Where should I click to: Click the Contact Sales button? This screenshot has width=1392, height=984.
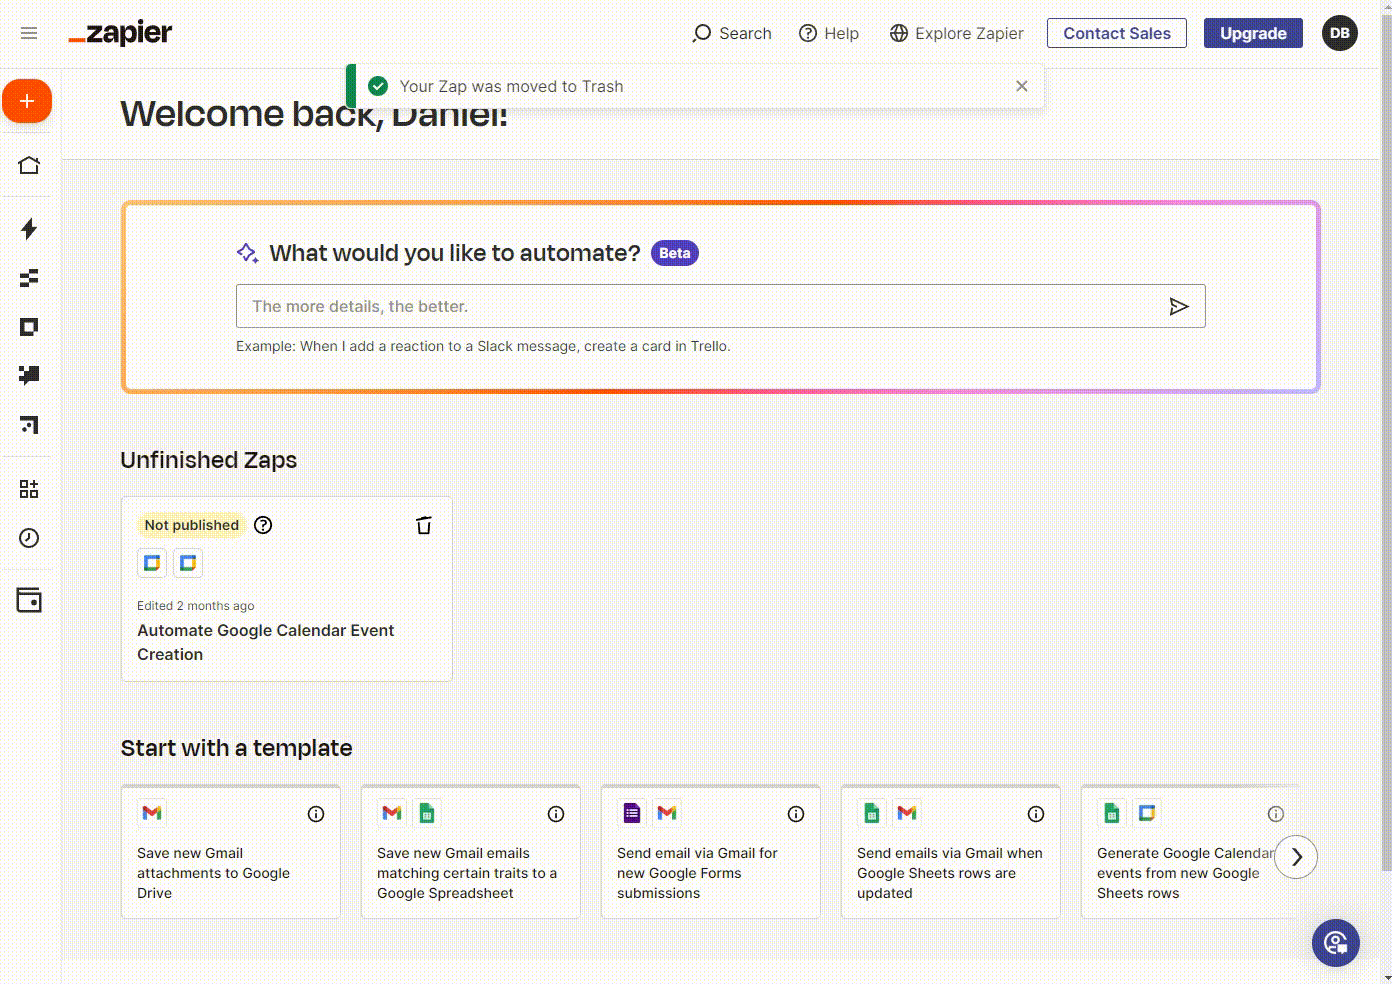[x=1116, y=33]
